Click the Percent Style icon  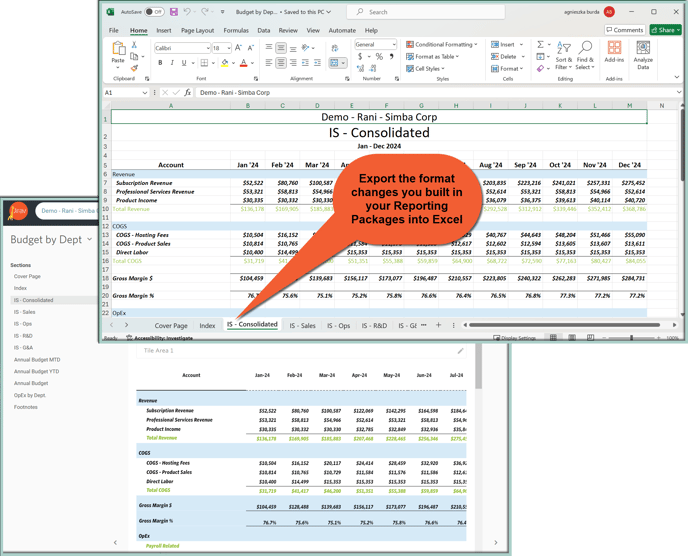click(380, 56)
